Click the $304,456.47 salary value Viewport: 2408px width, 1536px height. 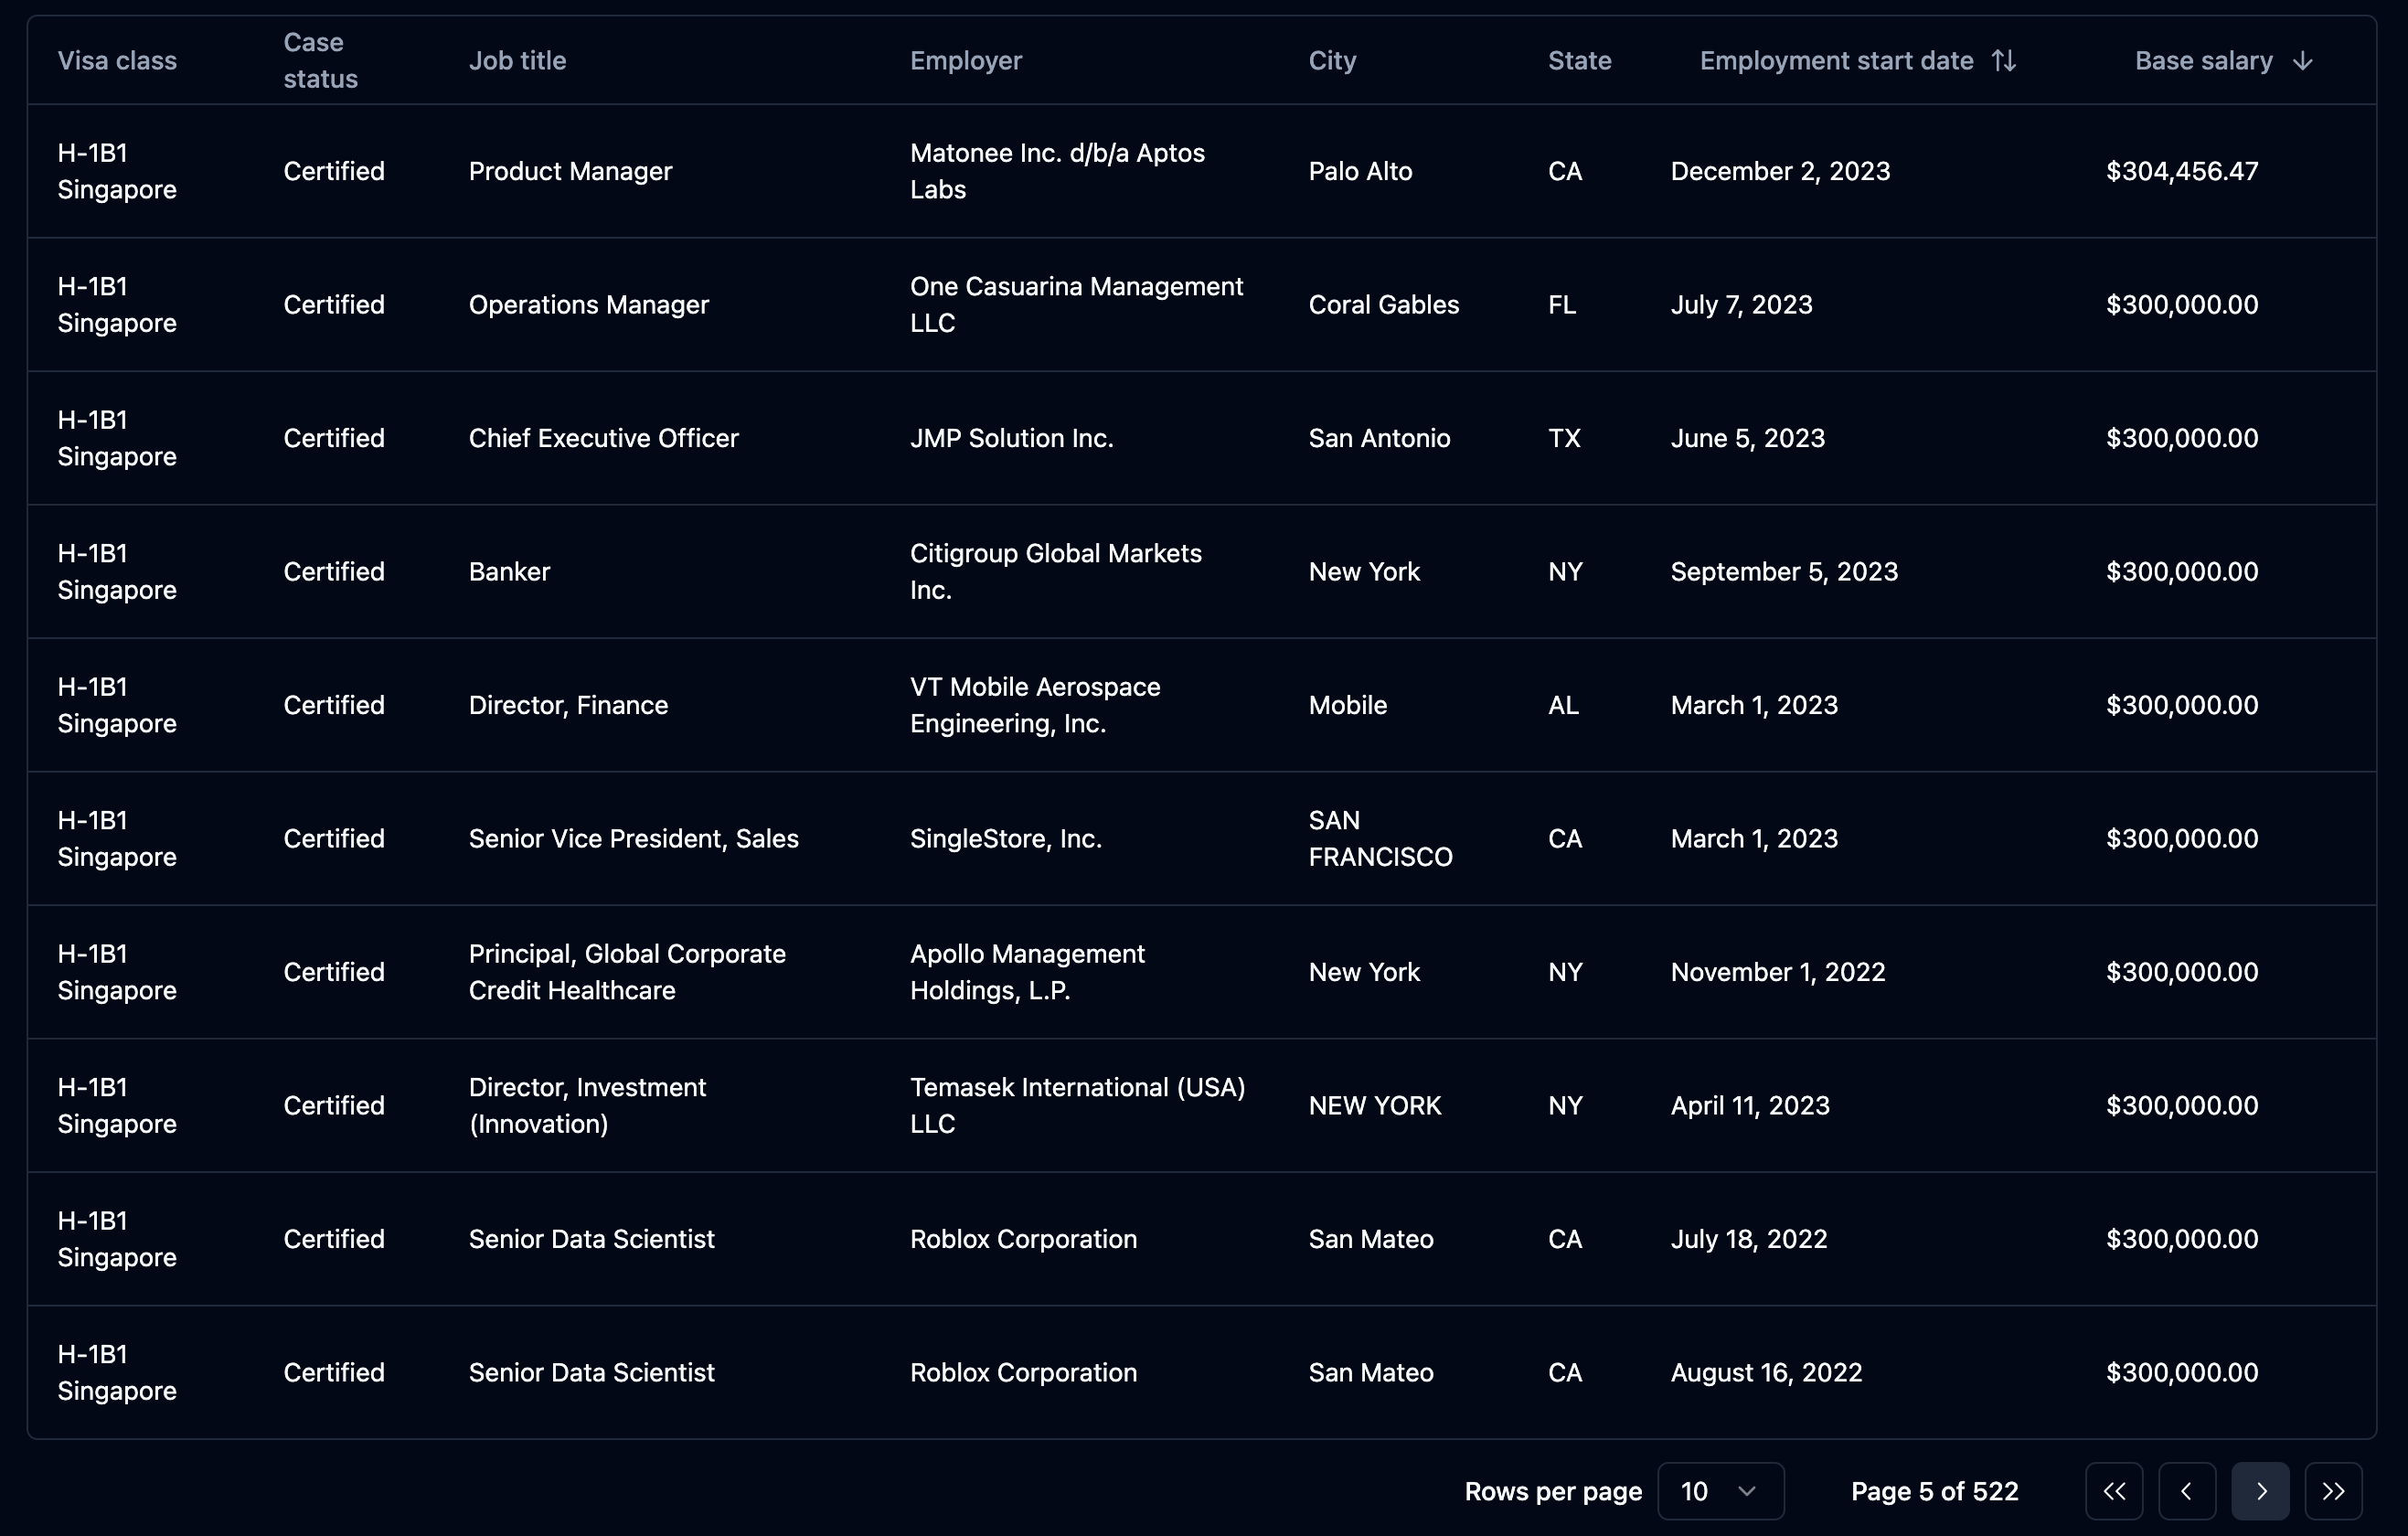coord(2182,171)
